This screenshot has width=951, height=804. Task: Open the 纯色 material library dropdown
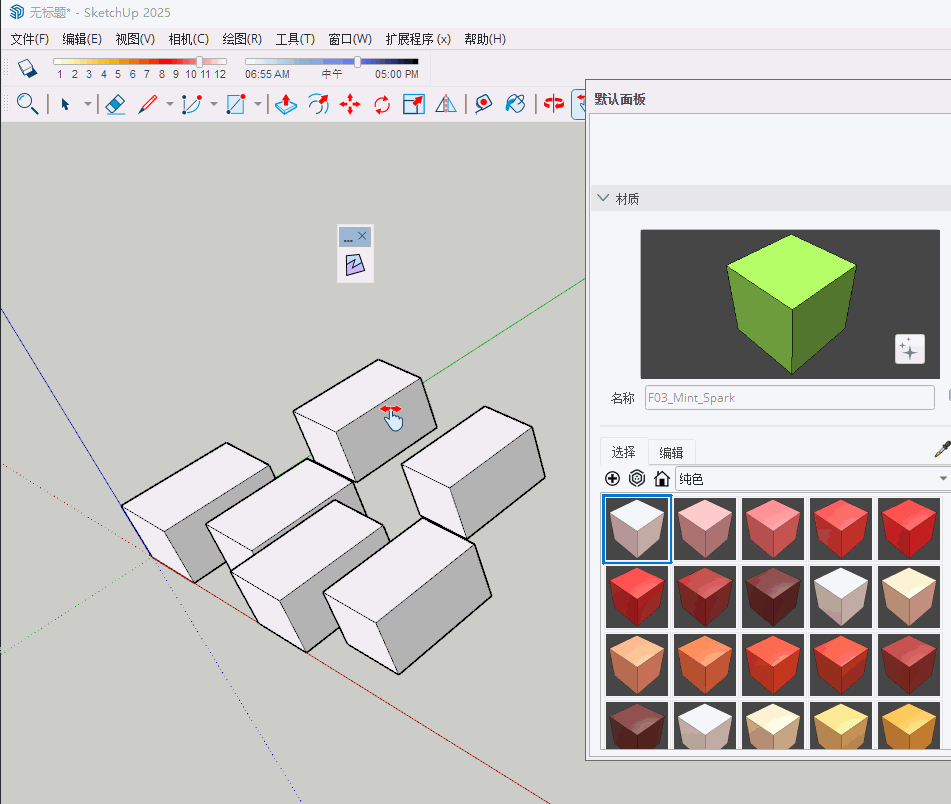(813, 478)
